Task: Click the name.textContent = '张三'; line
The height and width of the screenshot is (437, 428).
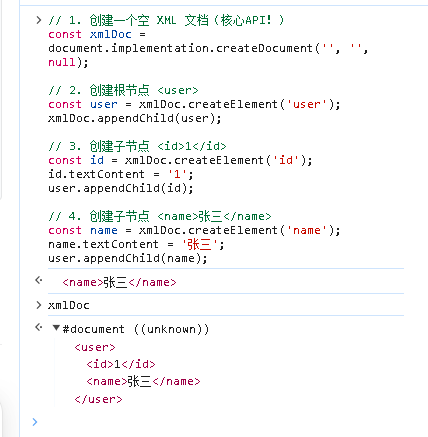Action: pos(136,244)
